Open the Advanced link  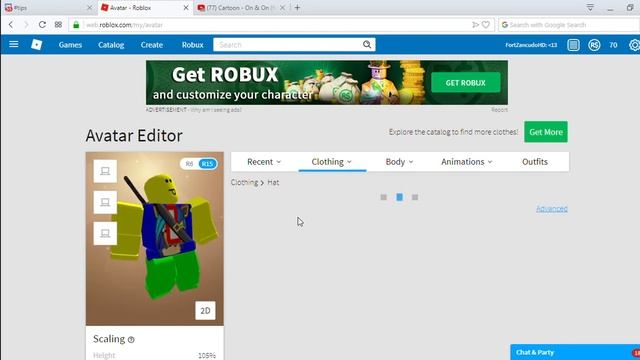pyautogui.click(x=552, y=209)
